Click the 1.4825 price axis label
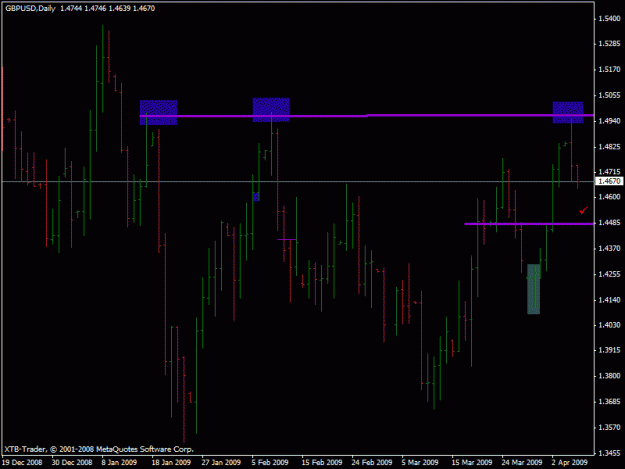 pos(609,147)
